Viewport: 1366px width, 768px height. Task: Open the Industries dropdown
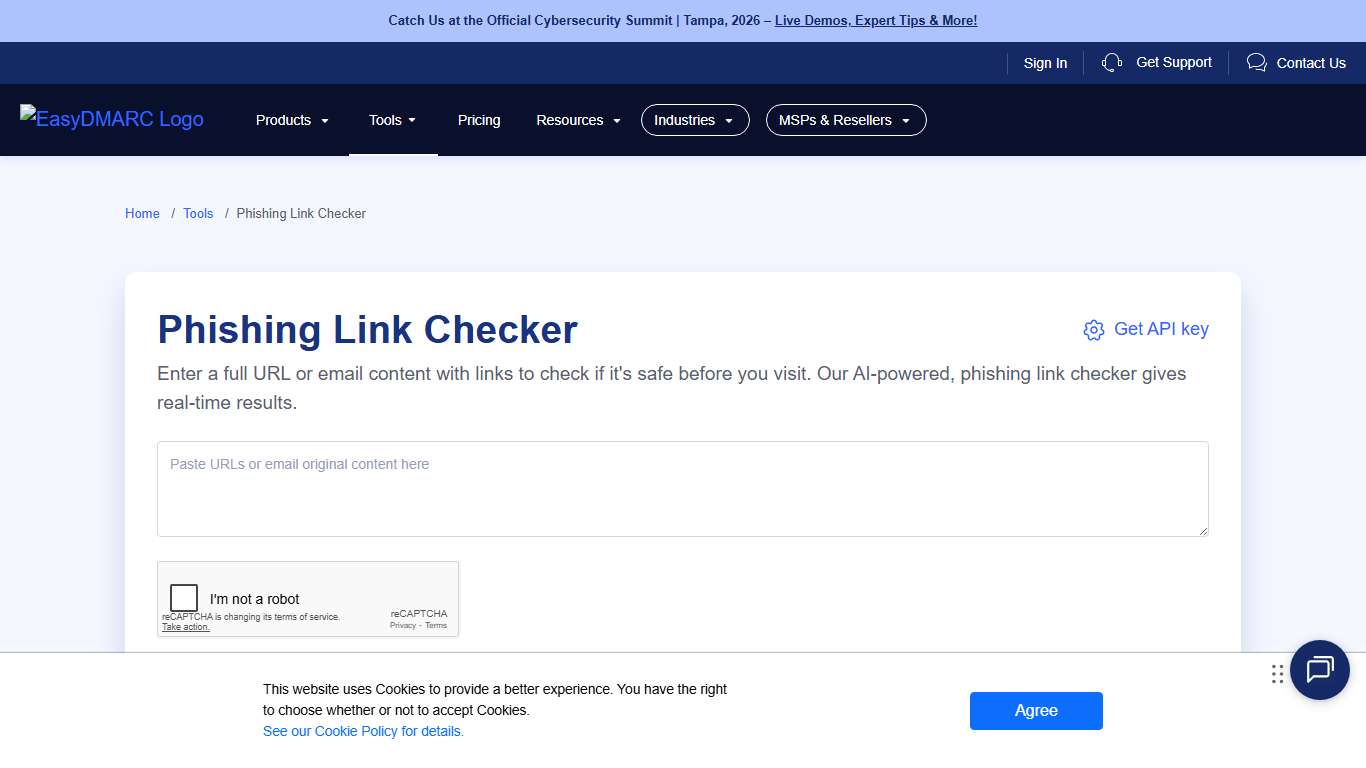click(x=694, y=120)
